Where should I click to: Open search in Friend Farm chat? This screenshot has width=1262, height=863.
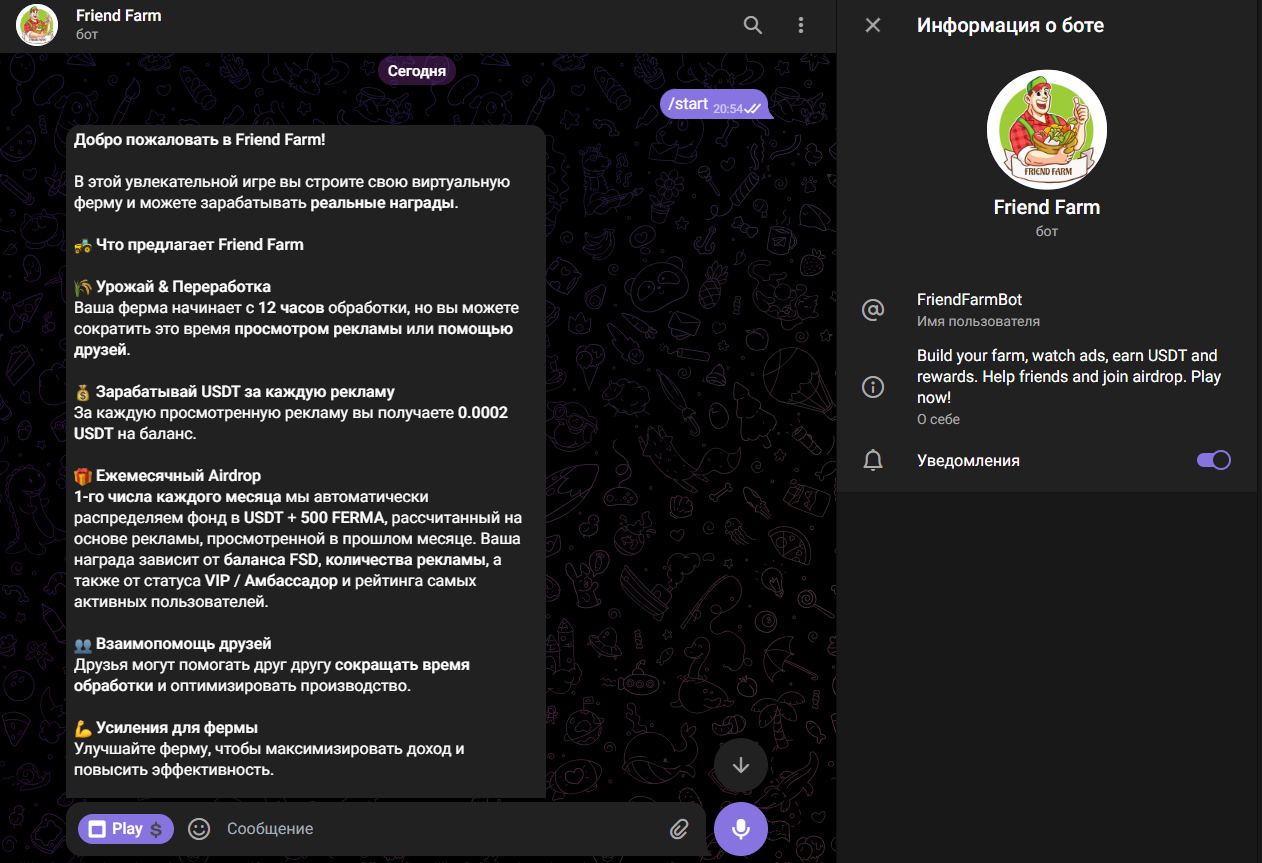753,25
